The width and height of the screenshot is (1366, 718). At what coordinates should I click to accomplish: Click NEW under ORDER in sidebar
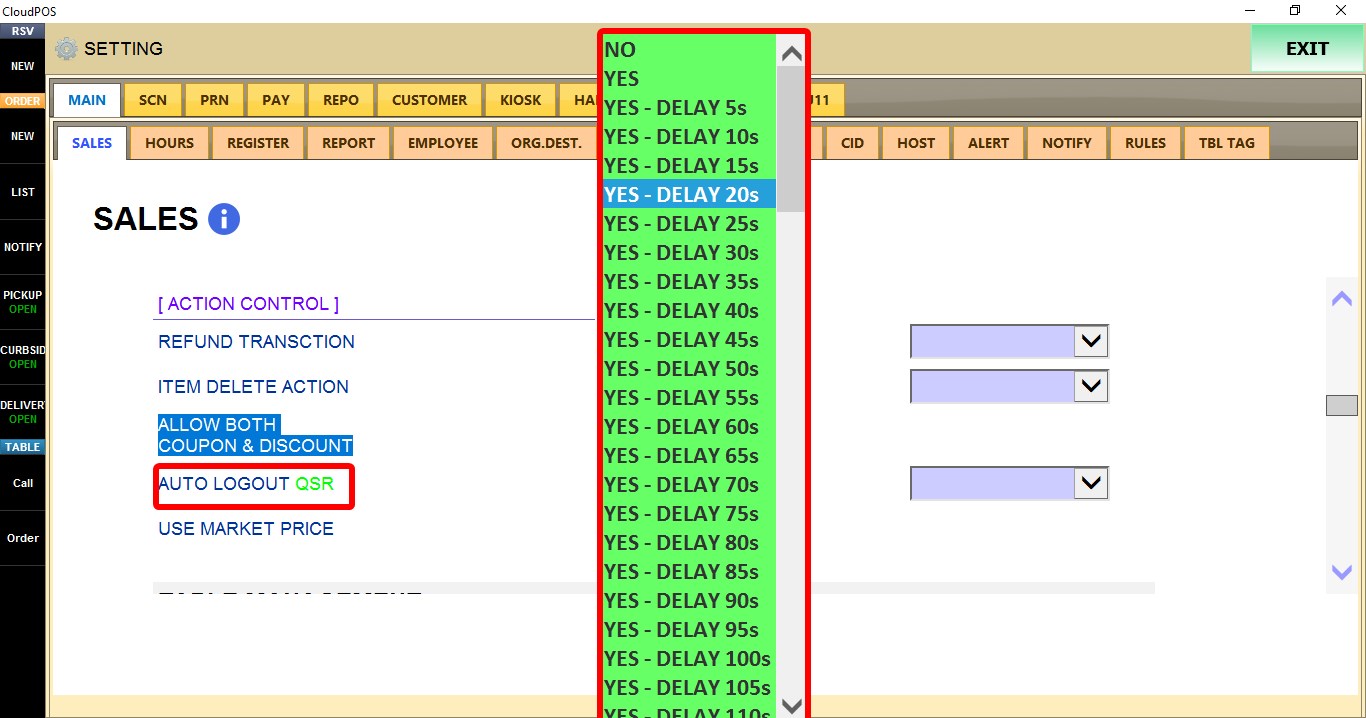22,136
